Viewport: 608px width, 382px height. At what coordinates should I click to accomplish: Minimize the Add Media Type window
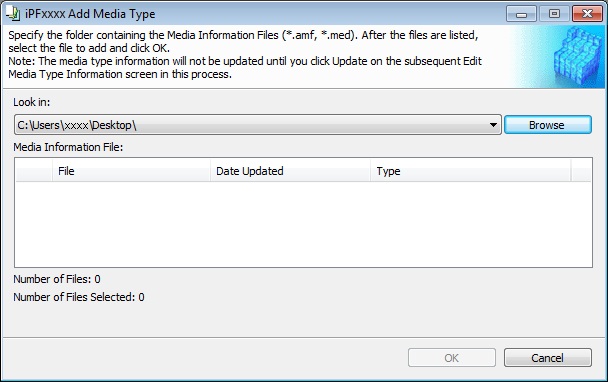click(521, 14)
